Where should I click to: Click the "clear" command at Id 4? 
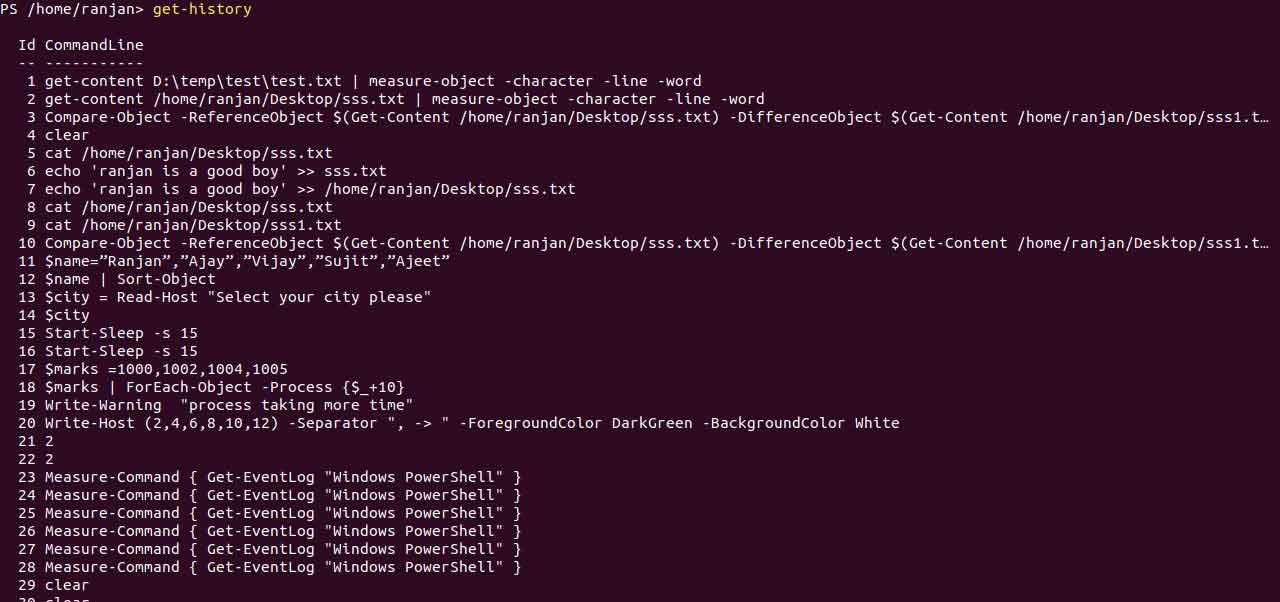[x=67, y=135]
